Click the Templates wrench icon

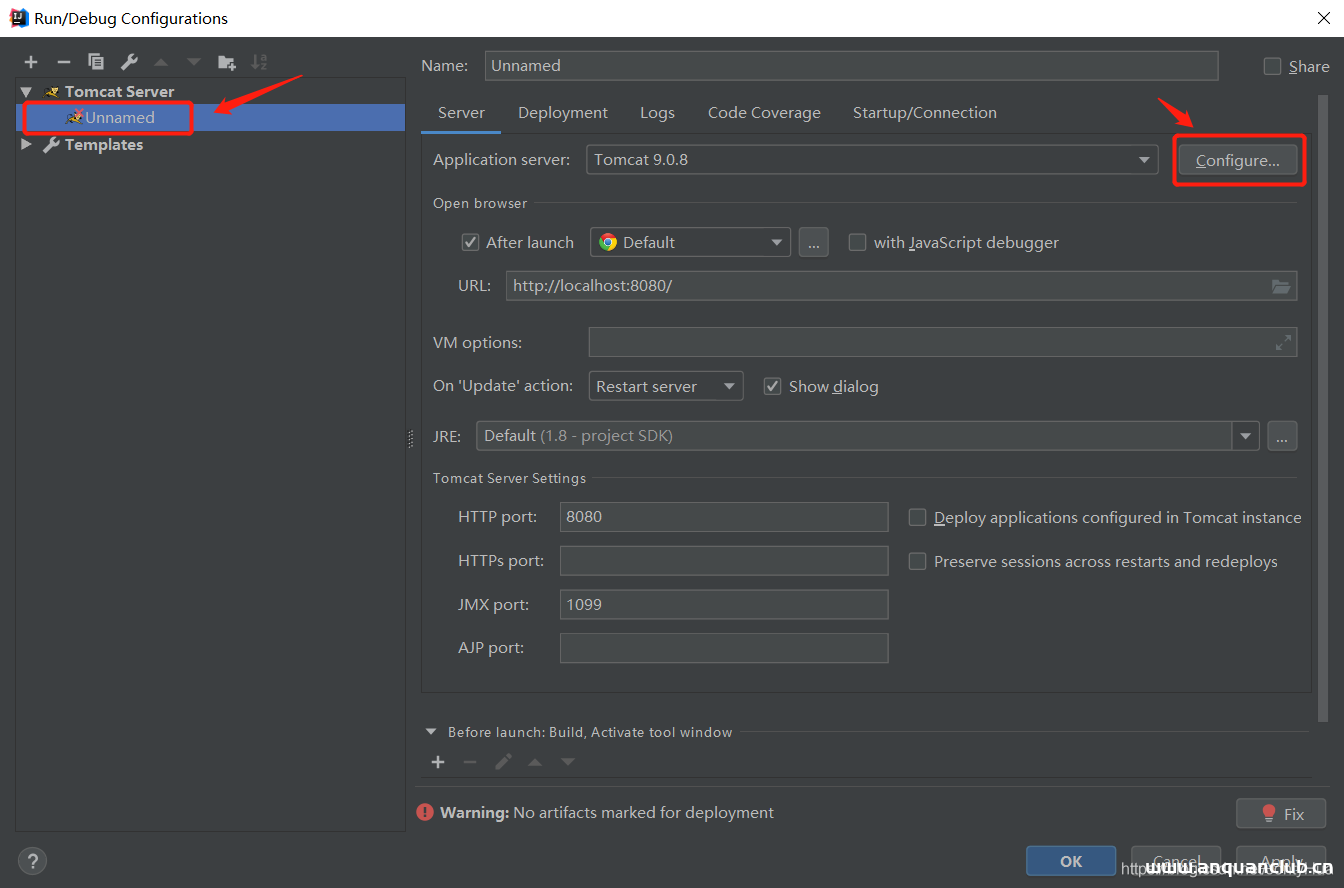click(x=51, y=145)
